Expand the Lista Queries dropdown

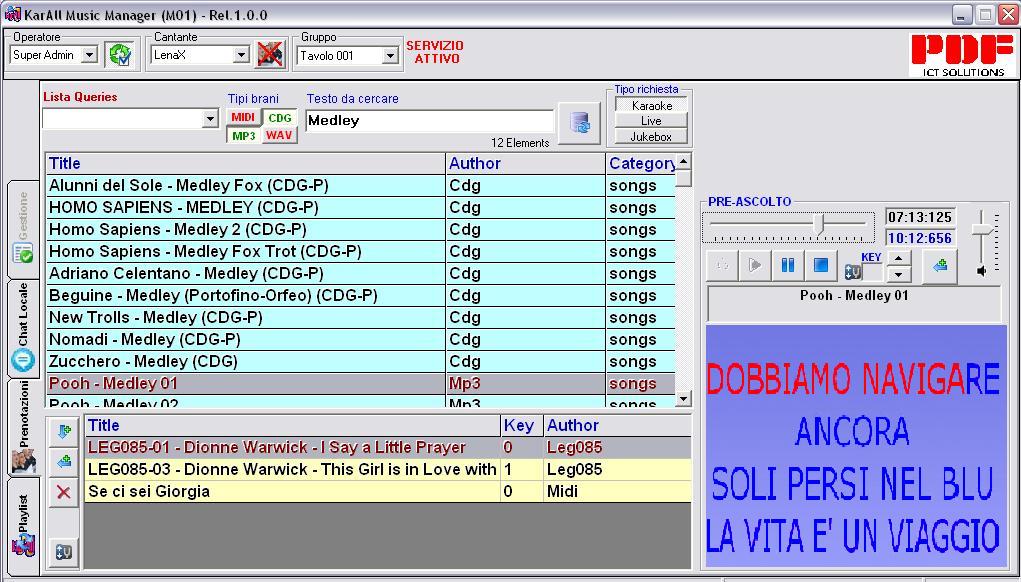coord(210,118)
